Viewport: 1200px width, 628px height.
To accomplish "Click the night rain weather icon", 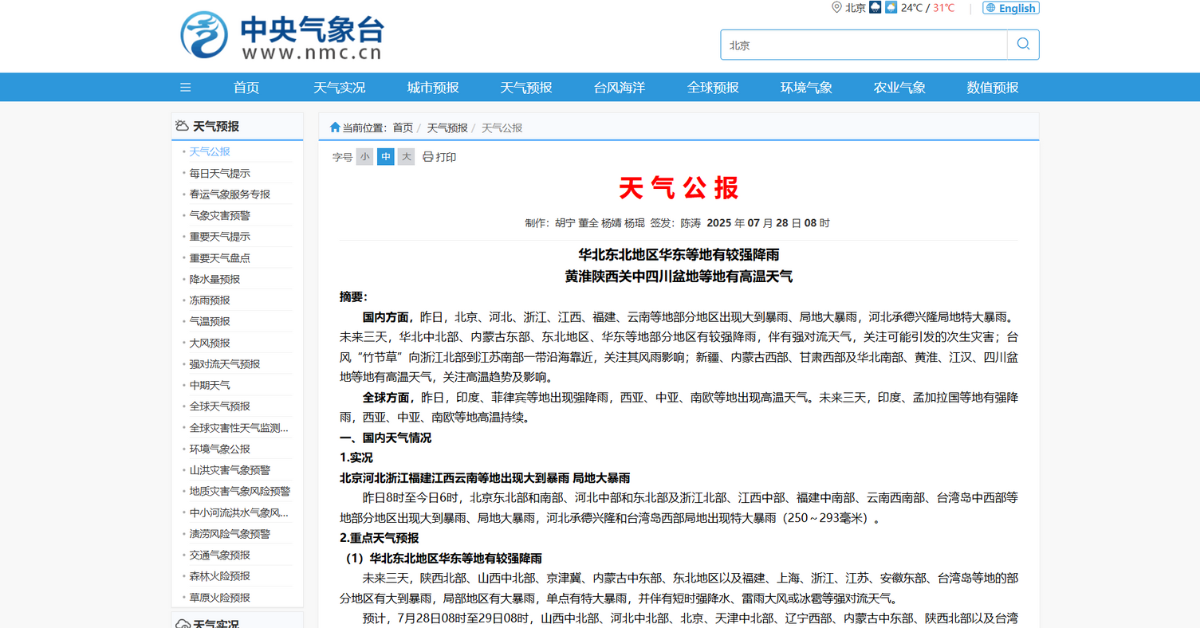I will coord(874,7).
